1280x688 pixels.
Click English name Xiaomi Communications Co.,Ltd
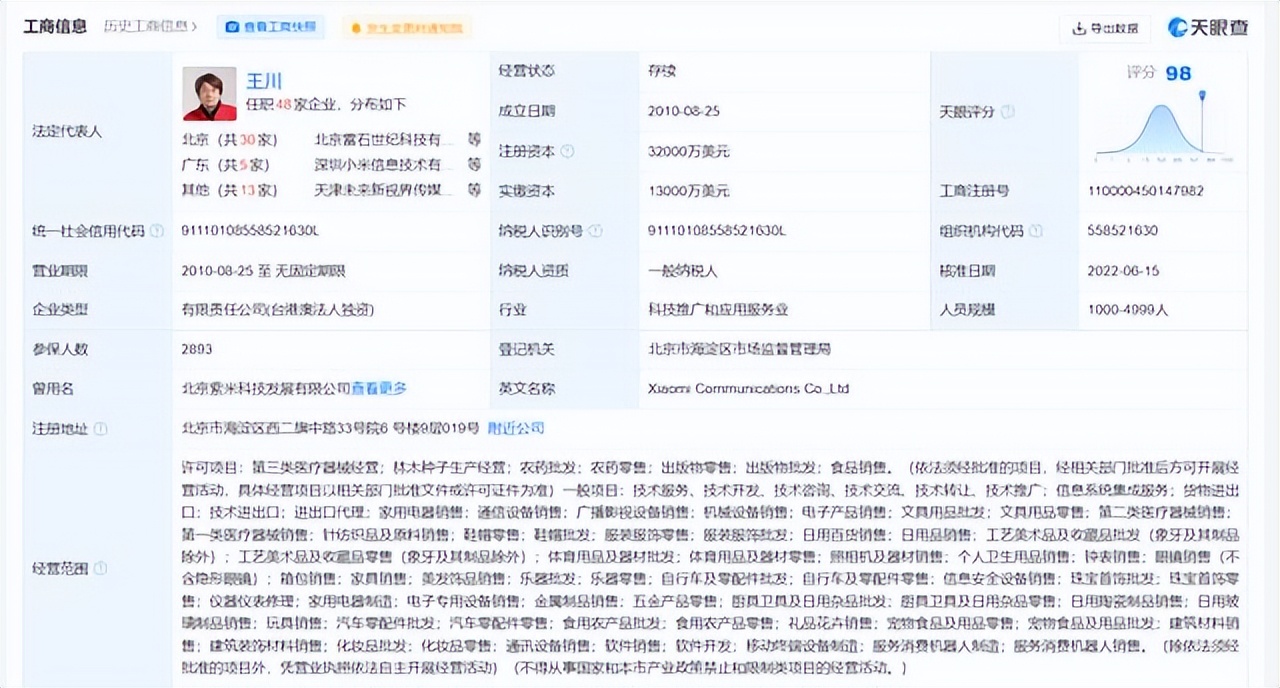pos(748,388)
